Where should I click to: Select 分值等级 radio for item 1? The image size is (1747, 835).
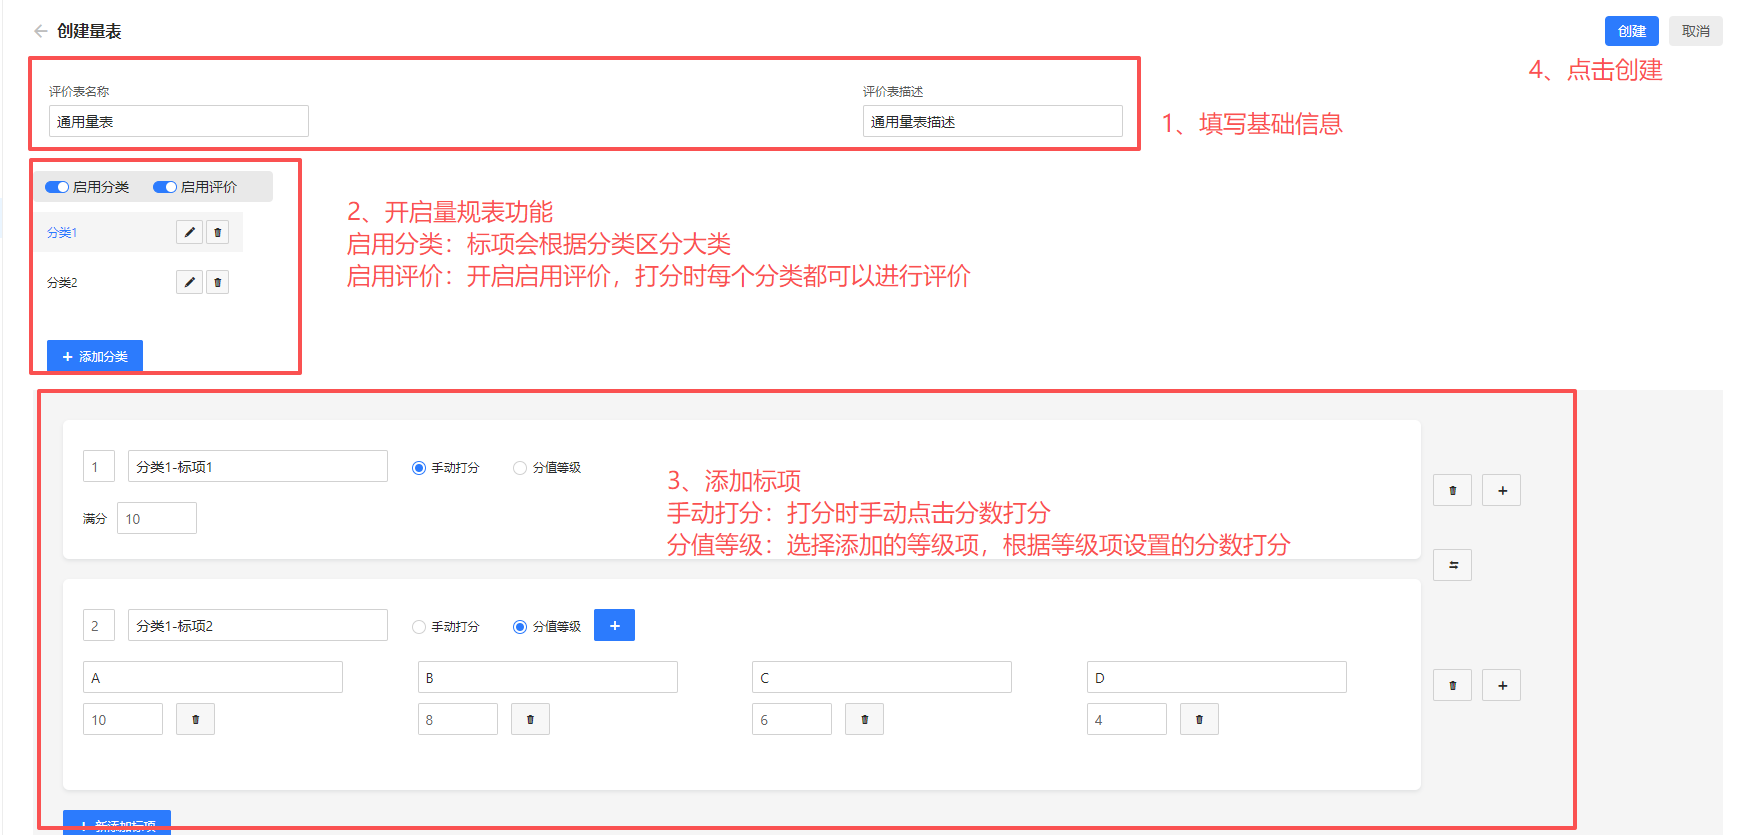(520, 468)
